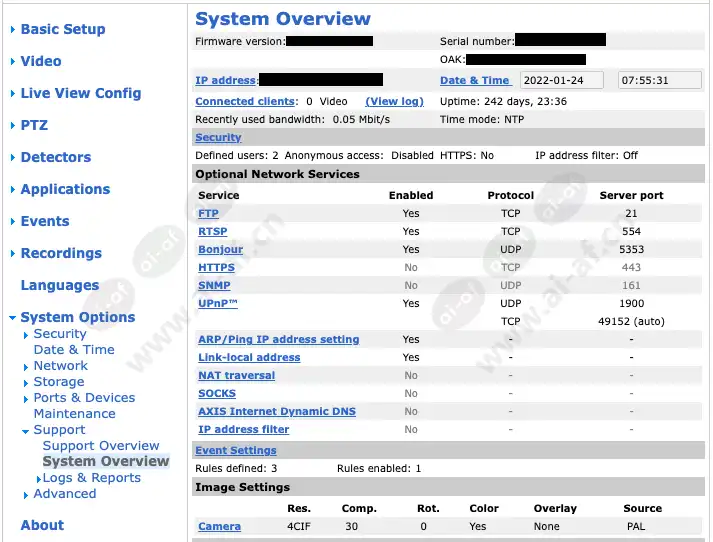
Task: Expand Advanced in sidebar
Action: [65, 494]
